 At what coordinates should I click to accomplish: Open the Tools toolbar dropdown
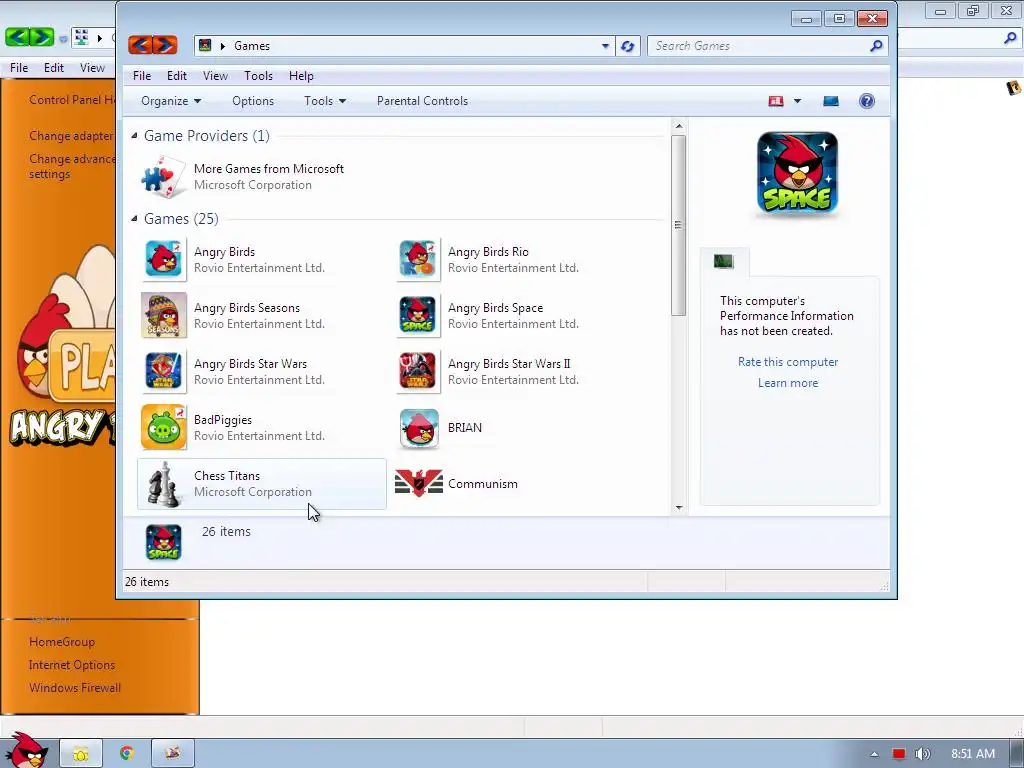tap(325, 101)
